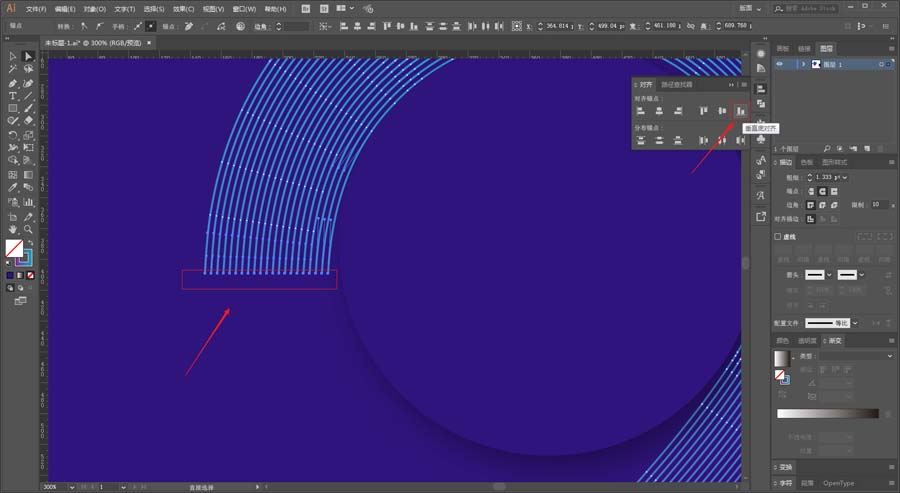
Task: Click vertical align bottom in Align panel
Action: [740, 111]
